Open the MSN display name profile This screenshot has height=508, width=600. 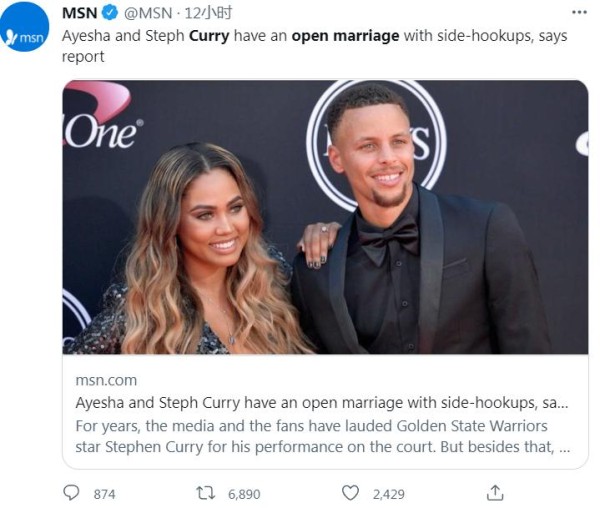[x=79, y=13]
